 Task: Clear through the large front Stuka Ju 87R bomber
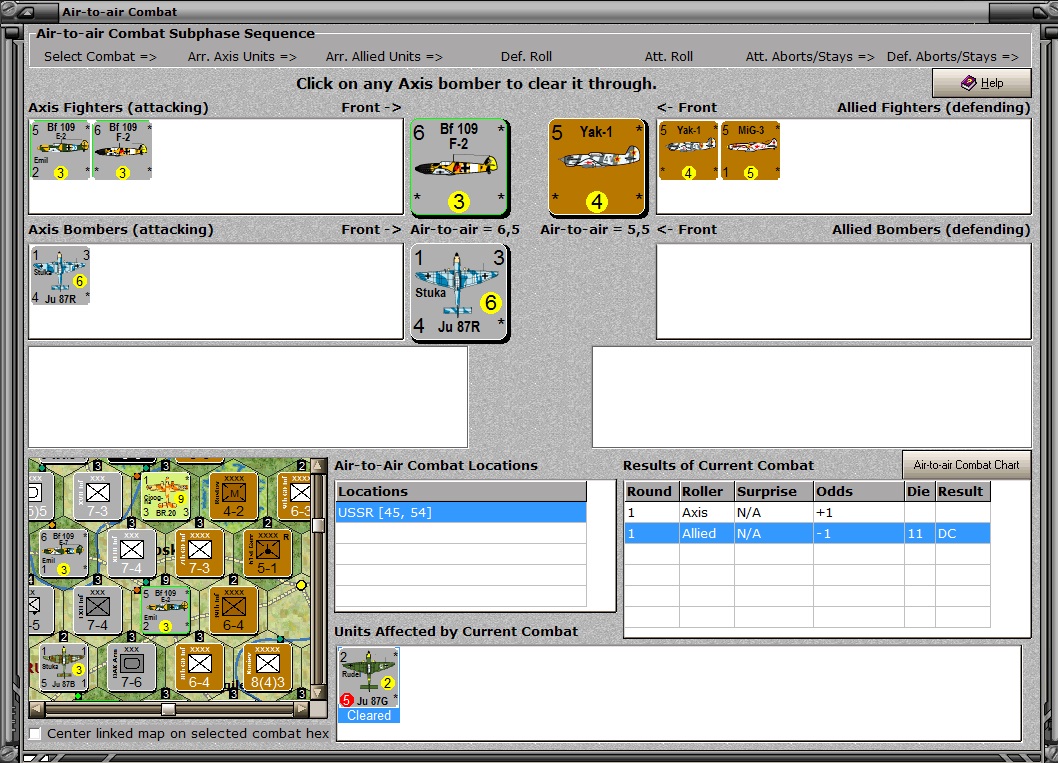[x=459, y=292]
